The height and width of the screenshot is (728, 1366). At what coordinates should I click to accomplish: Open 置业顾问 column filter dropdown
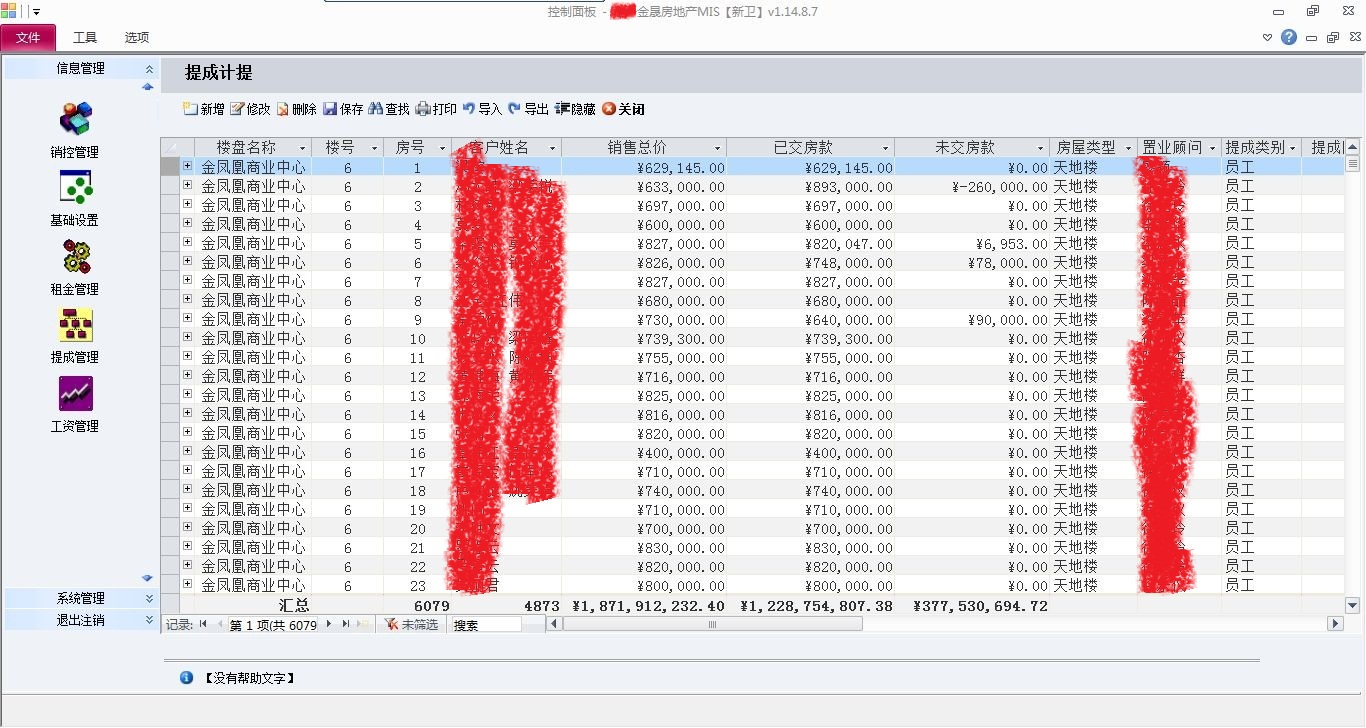tap(1212, 148)
